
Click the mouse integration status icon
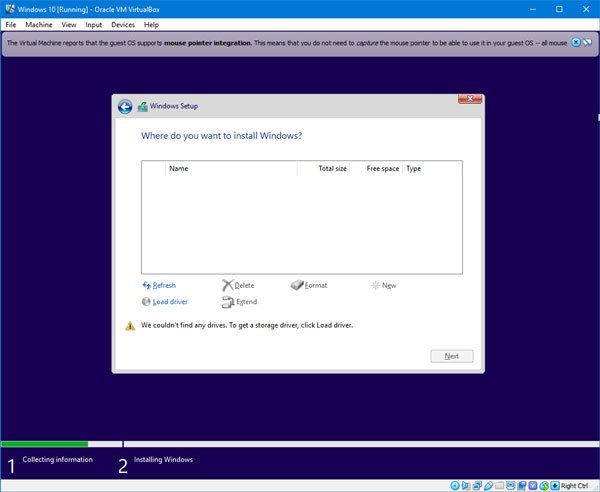click(544, 485)
